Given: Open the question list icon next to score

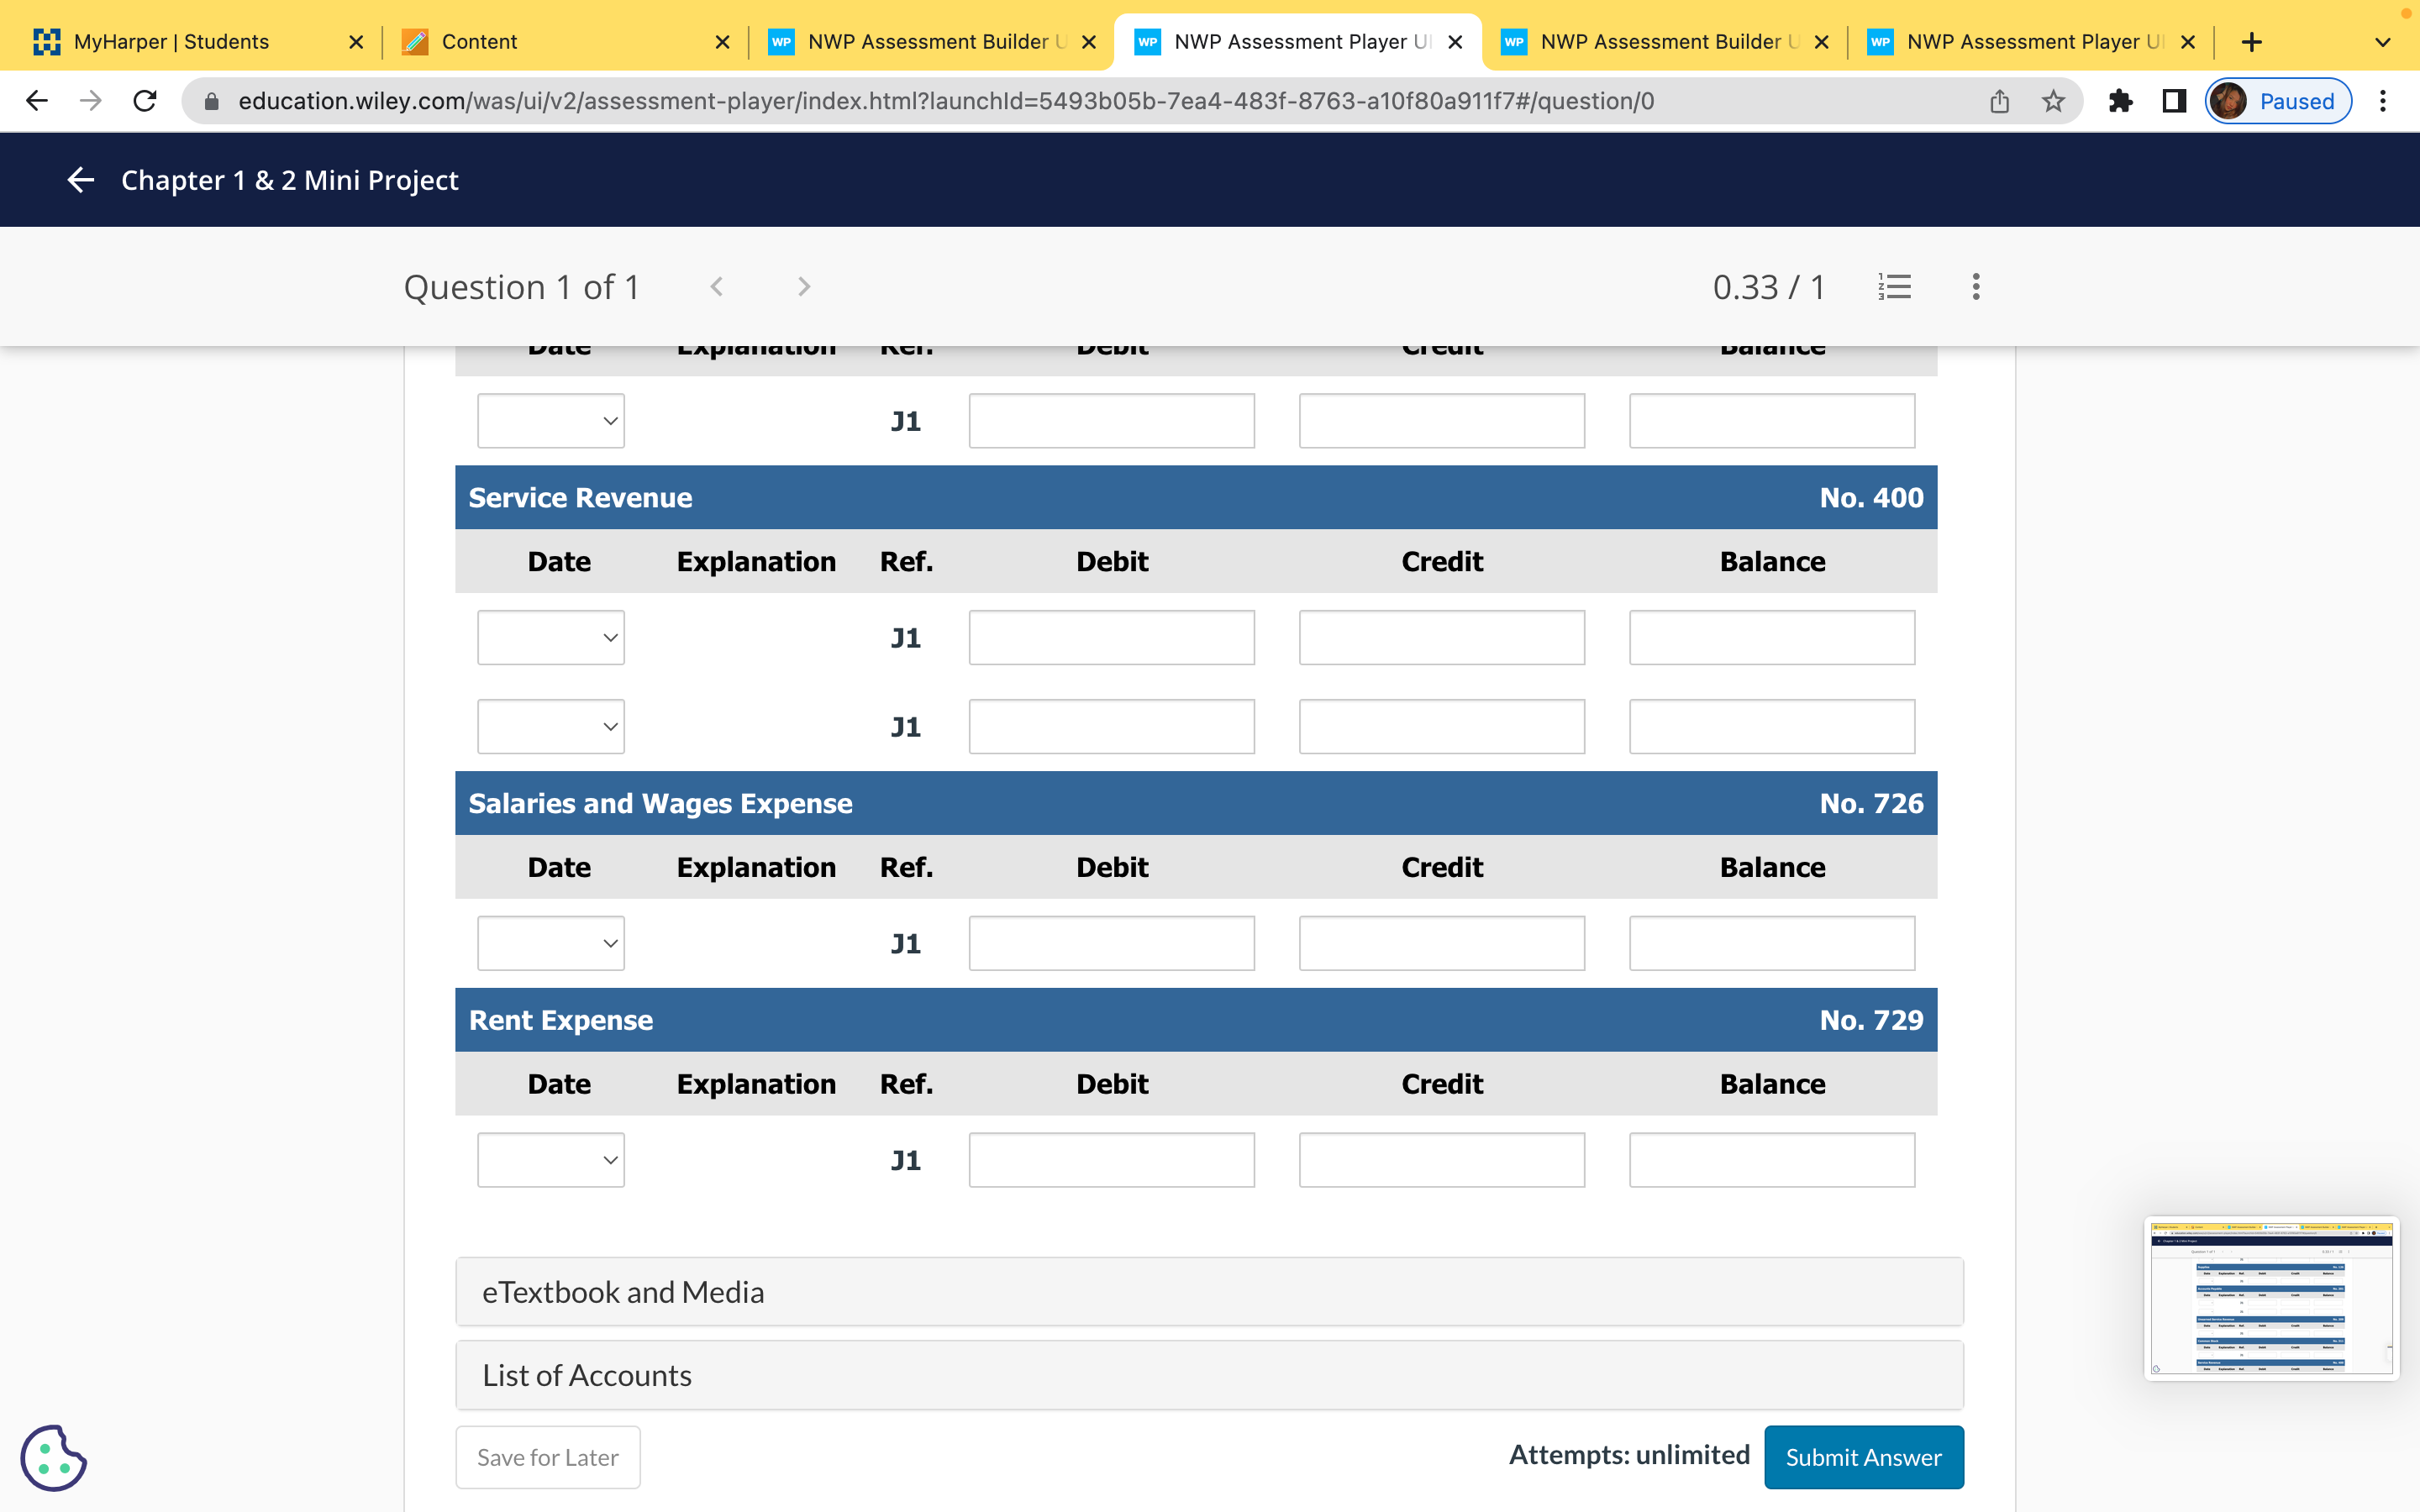Looking at the screenshot, I should click(1894, 287).
